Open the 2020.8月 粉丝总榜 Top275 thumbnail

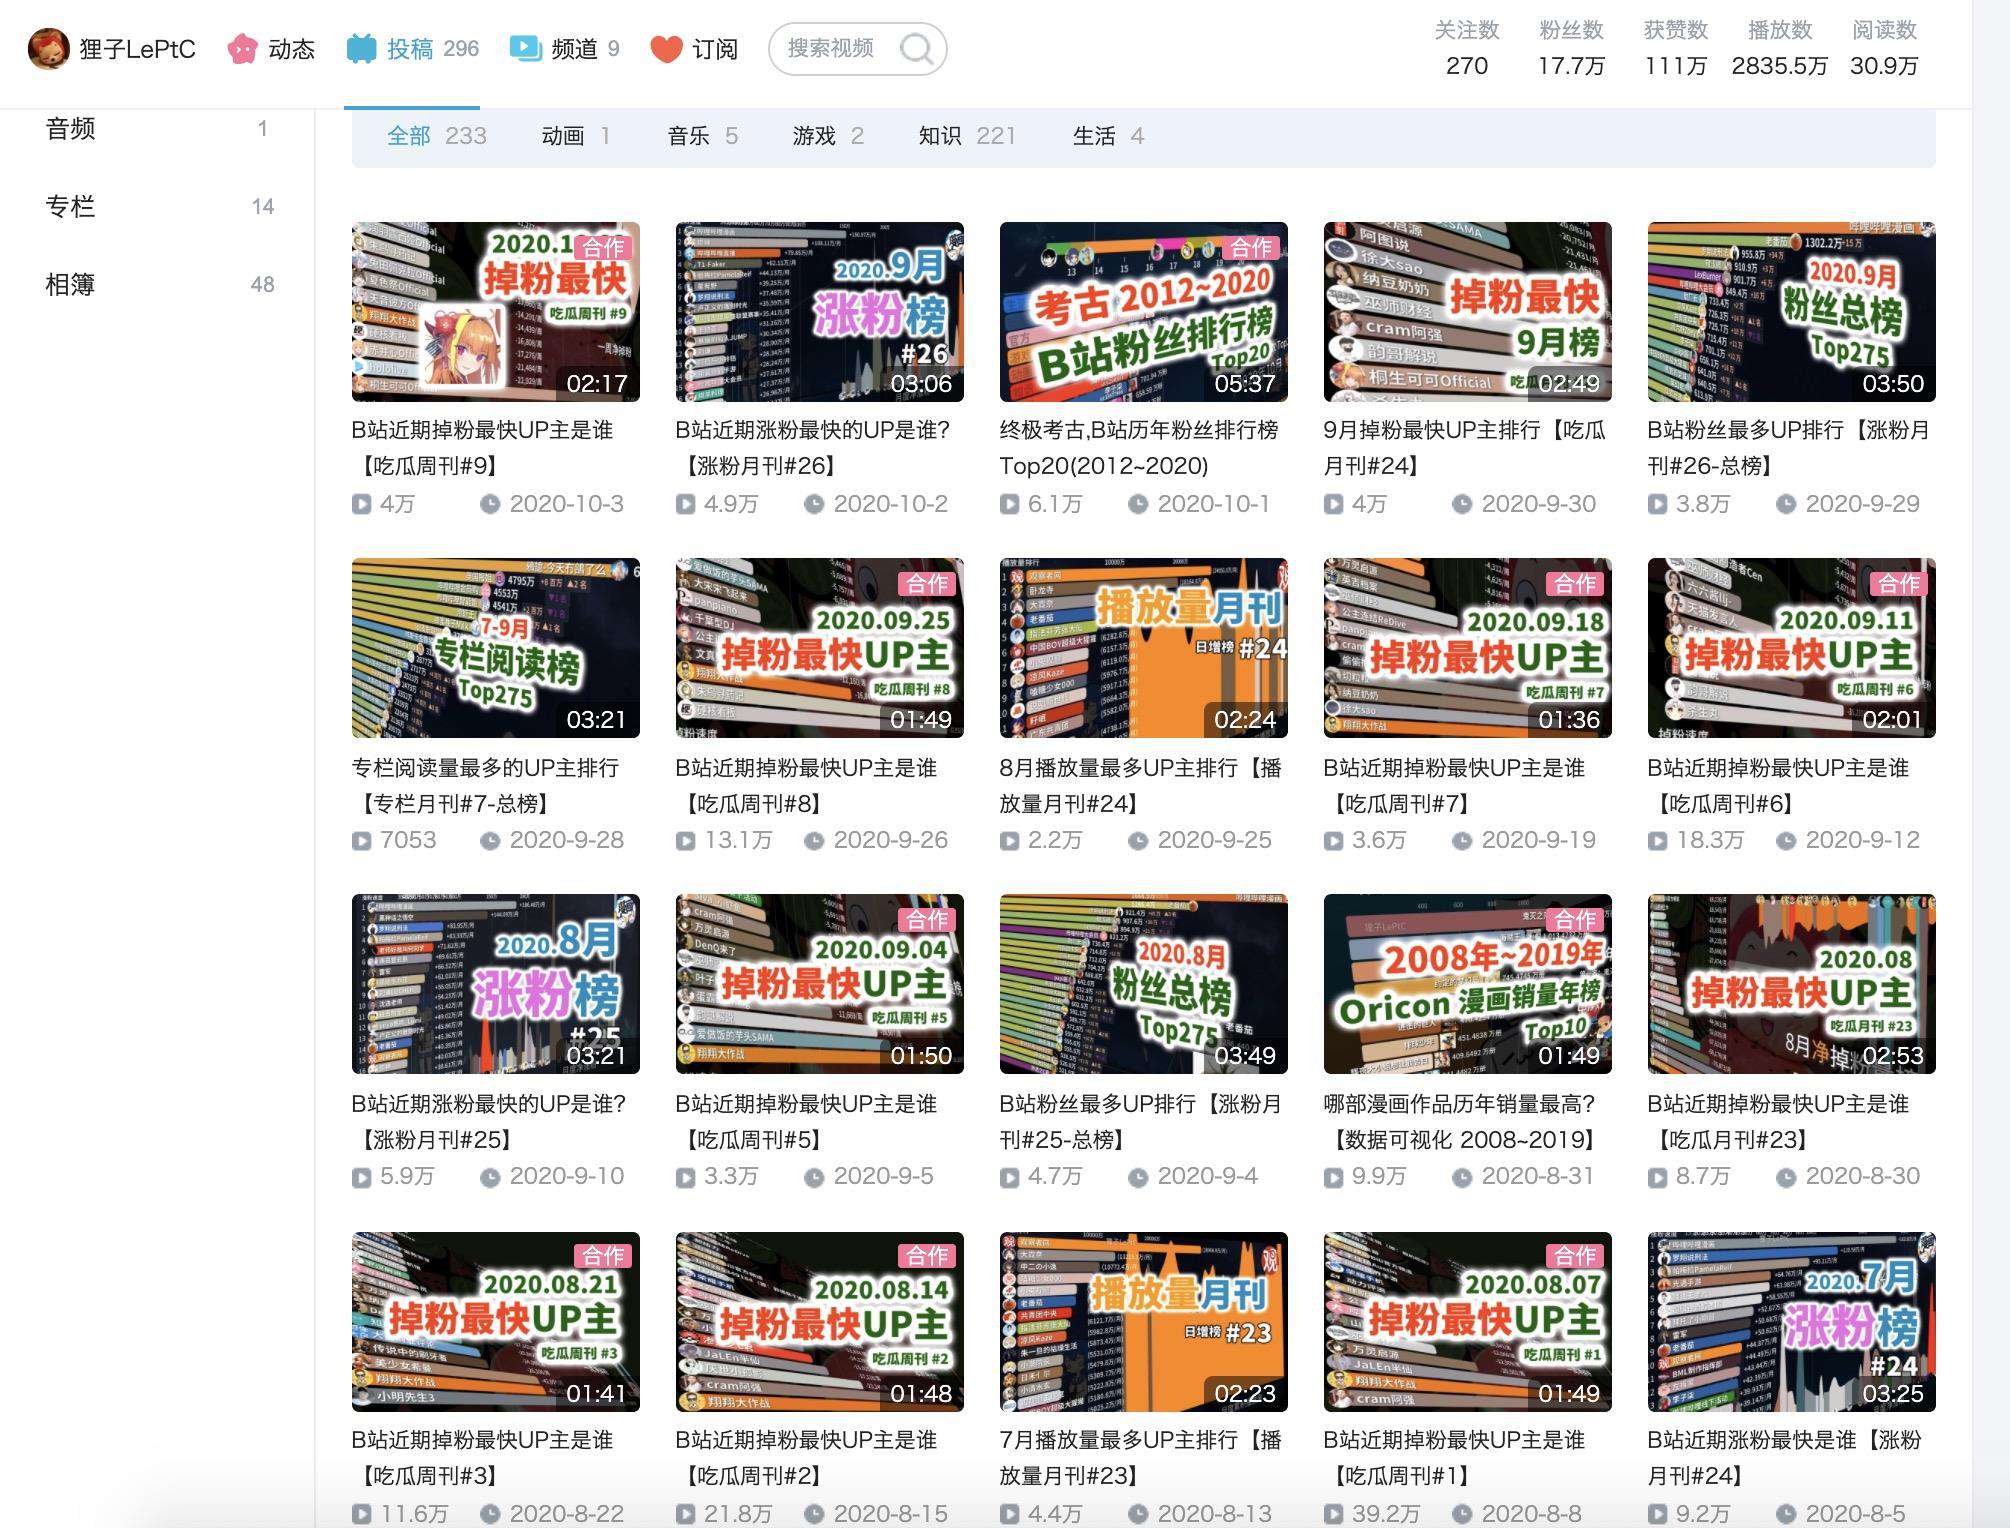click(1144, 984)
